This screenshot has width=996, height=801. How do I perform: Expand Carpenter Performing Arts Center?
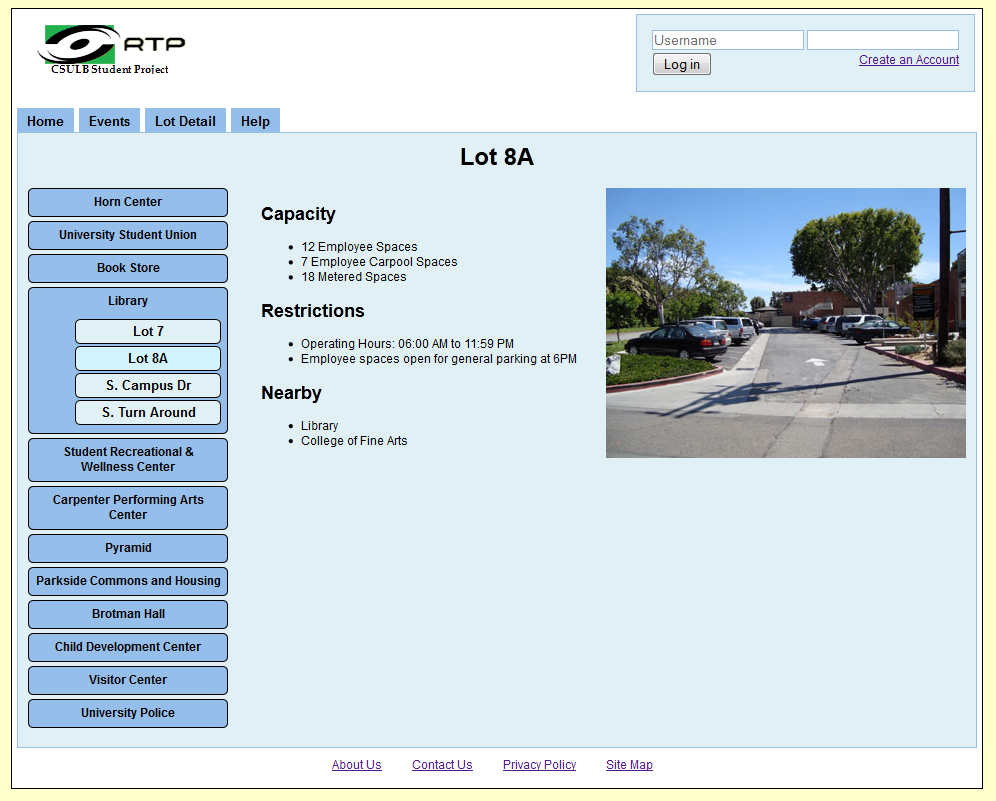coord(128,508)
